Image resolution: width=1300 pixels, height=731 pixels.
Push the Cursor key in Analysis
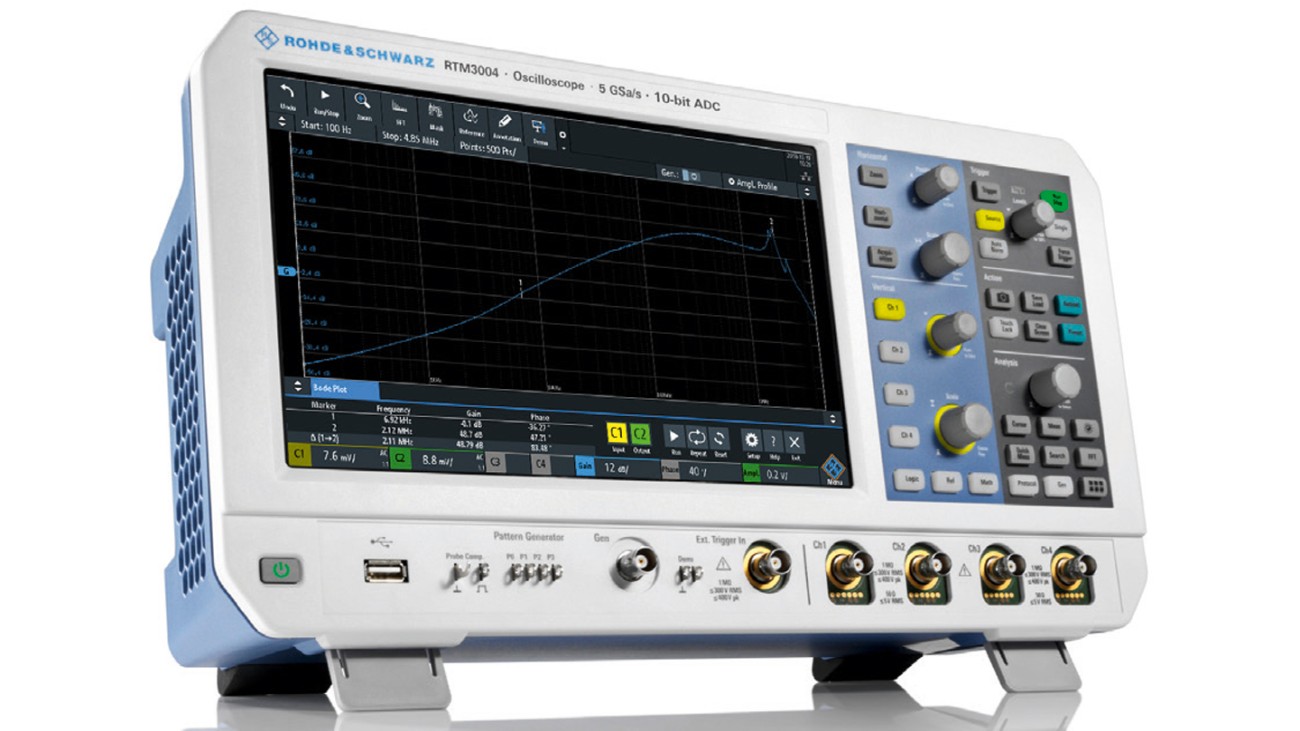click(1017, 423)
